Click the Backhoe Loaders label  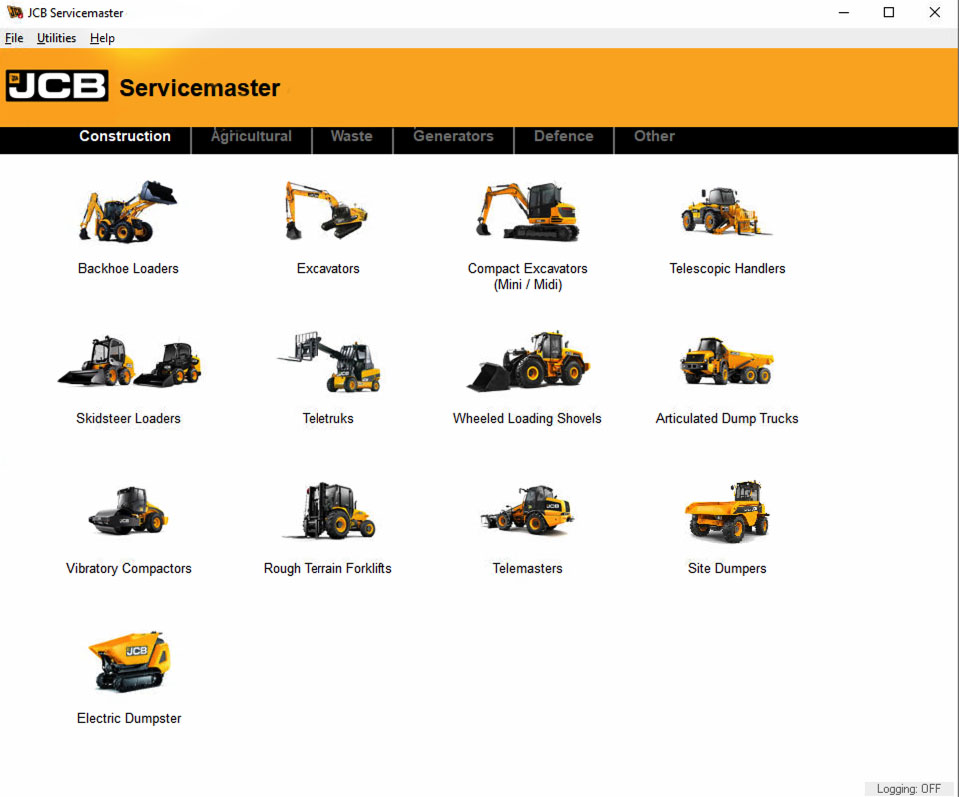point(128,269)
